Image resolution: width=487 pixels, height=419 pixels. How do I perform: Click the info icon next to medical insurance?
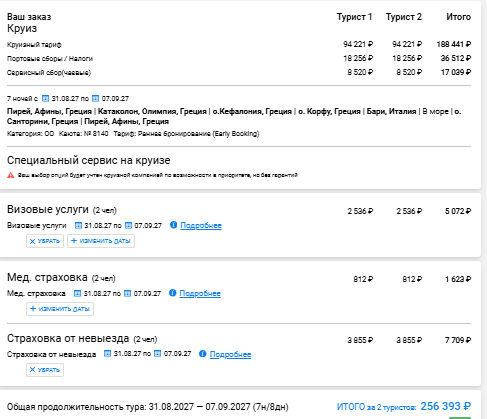172,293
